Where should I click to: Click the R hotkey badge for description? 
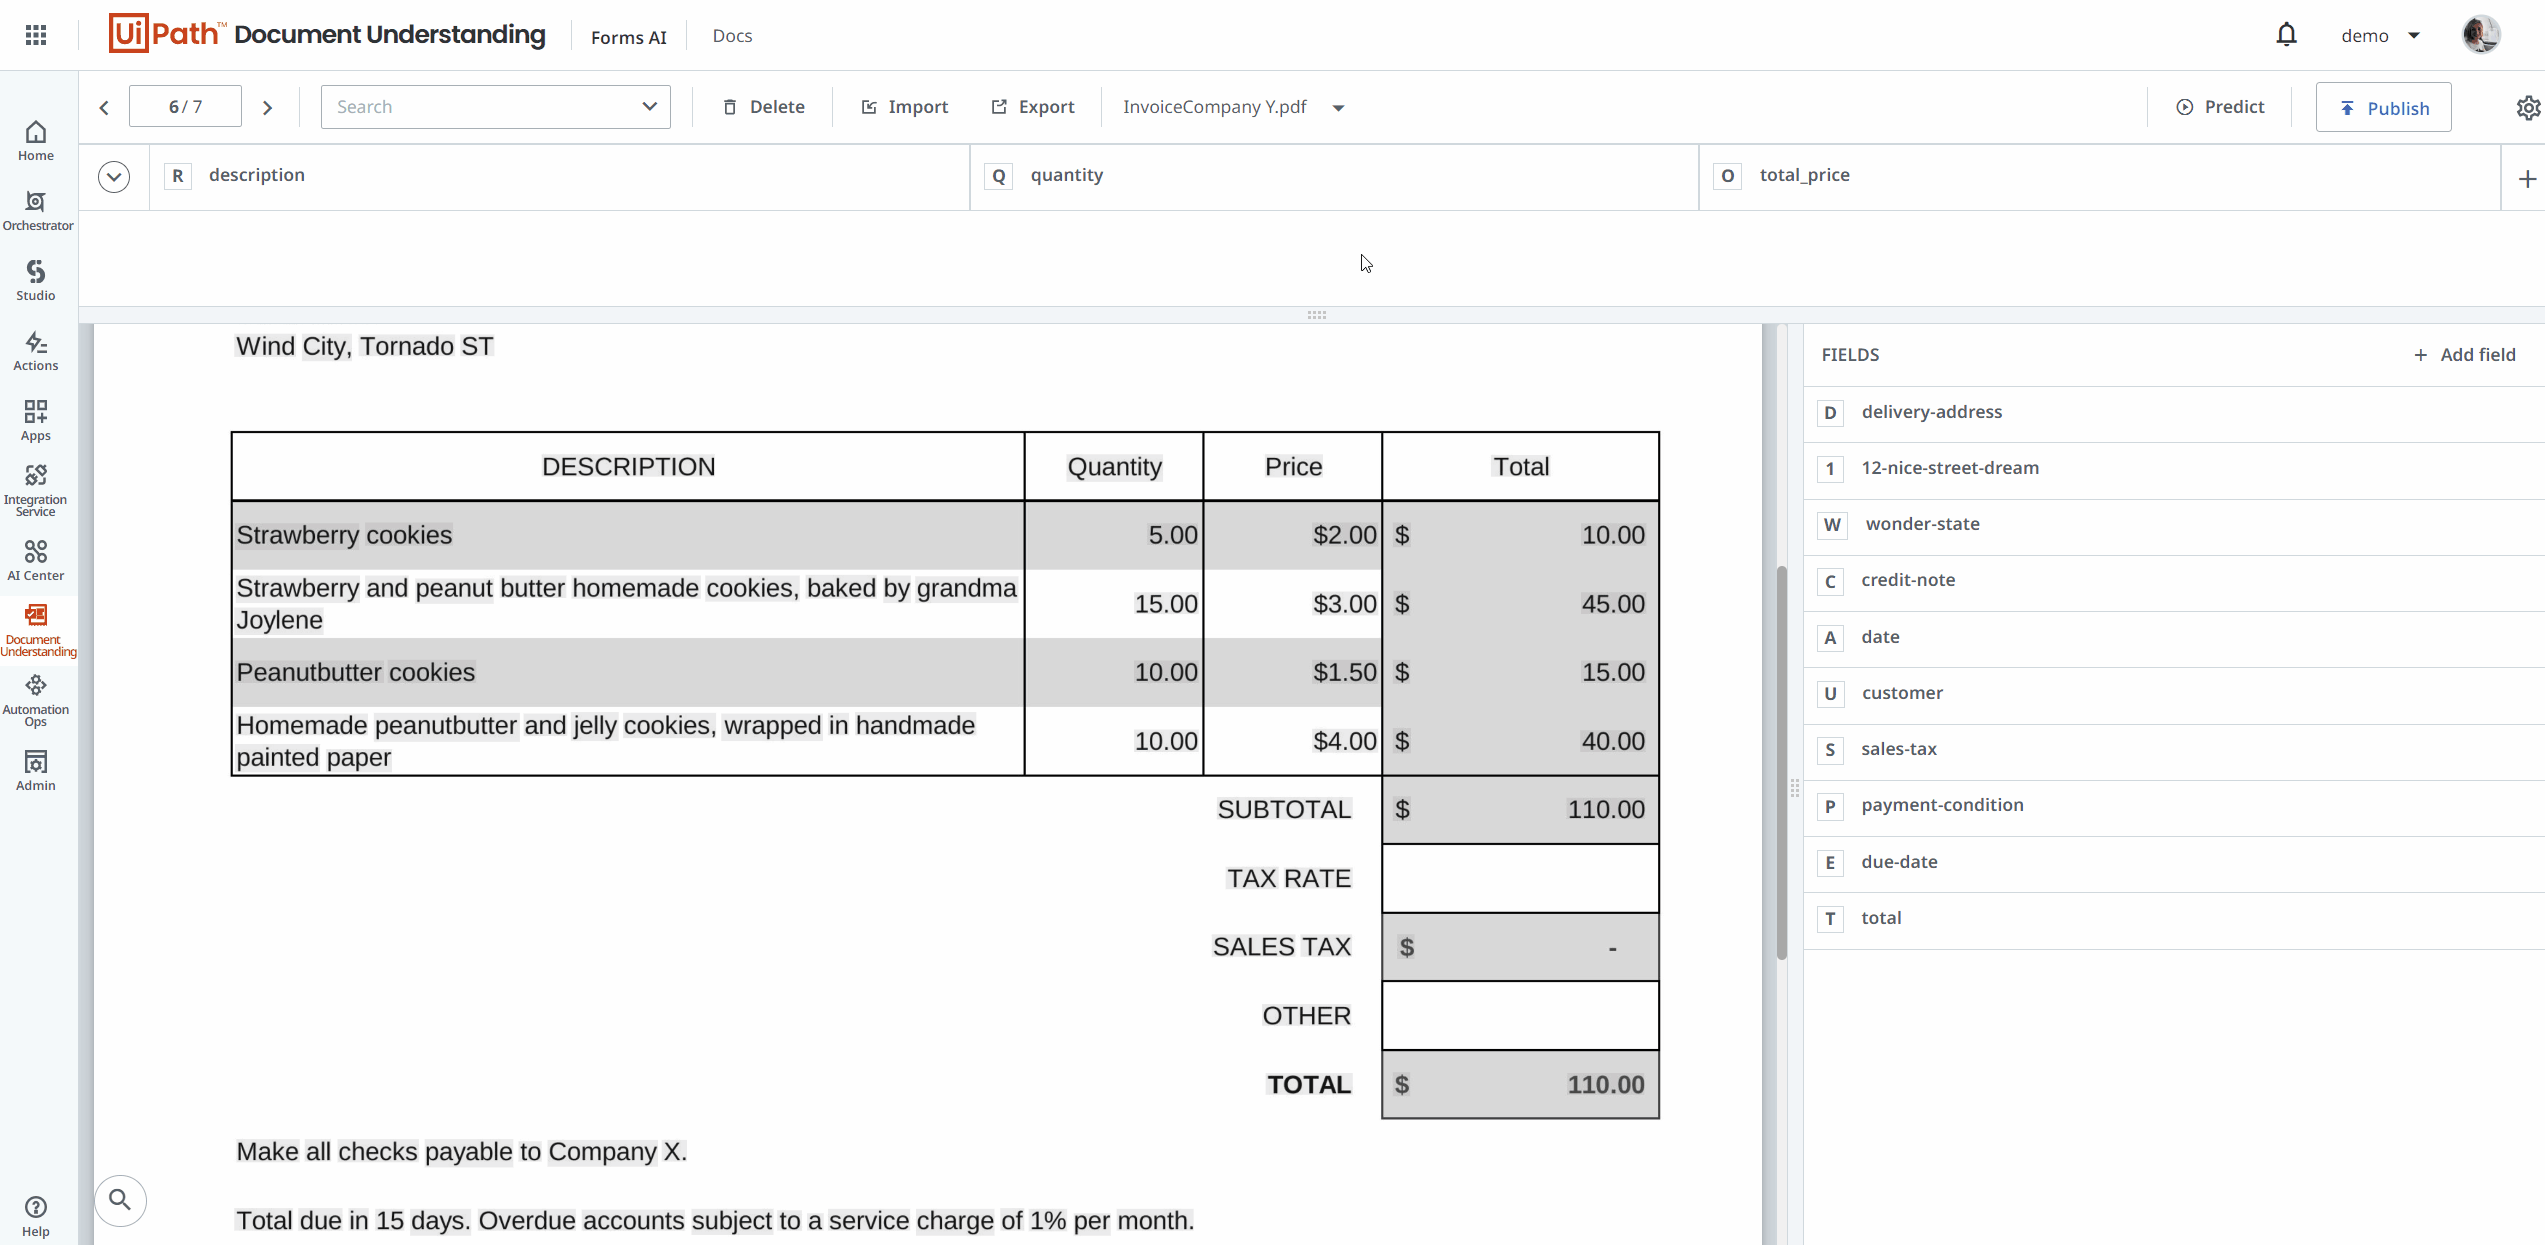(178, 176)
